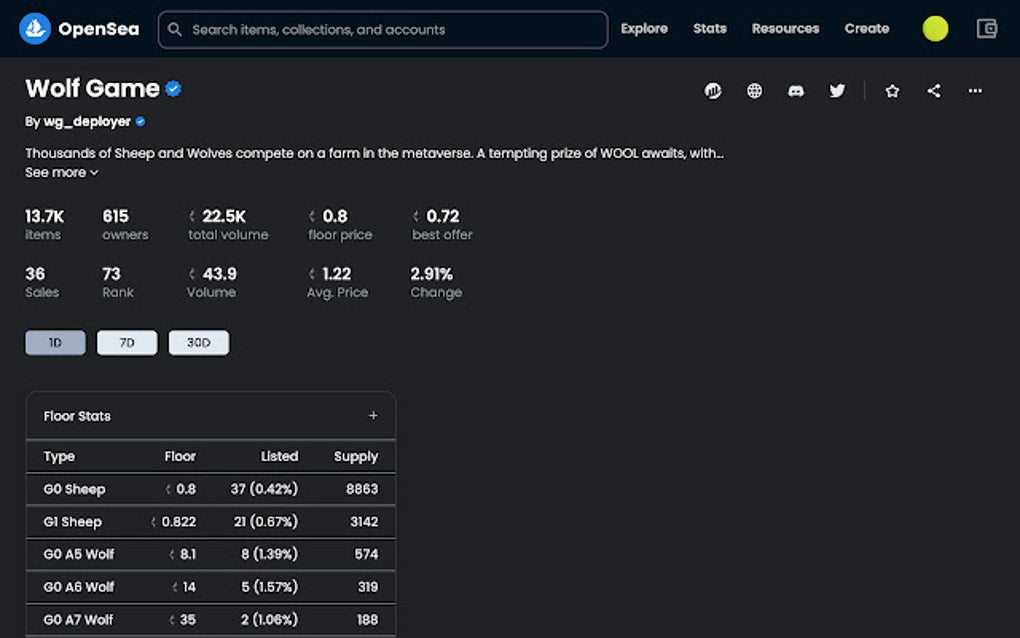Share the Wolf Game collection
1020x638 pixels.
(x=933, y=90)
